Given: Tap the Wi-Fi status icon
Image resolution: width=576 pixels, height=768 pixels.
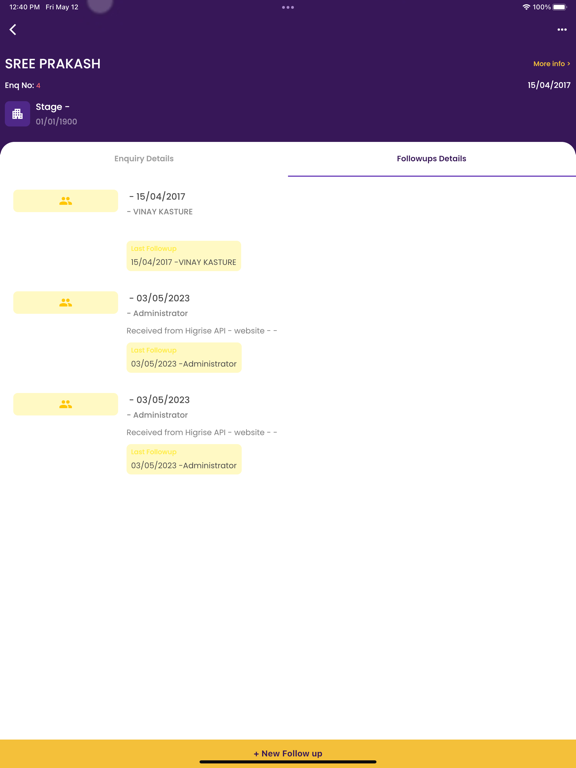Looking at the screenshot, I should 527,7.
